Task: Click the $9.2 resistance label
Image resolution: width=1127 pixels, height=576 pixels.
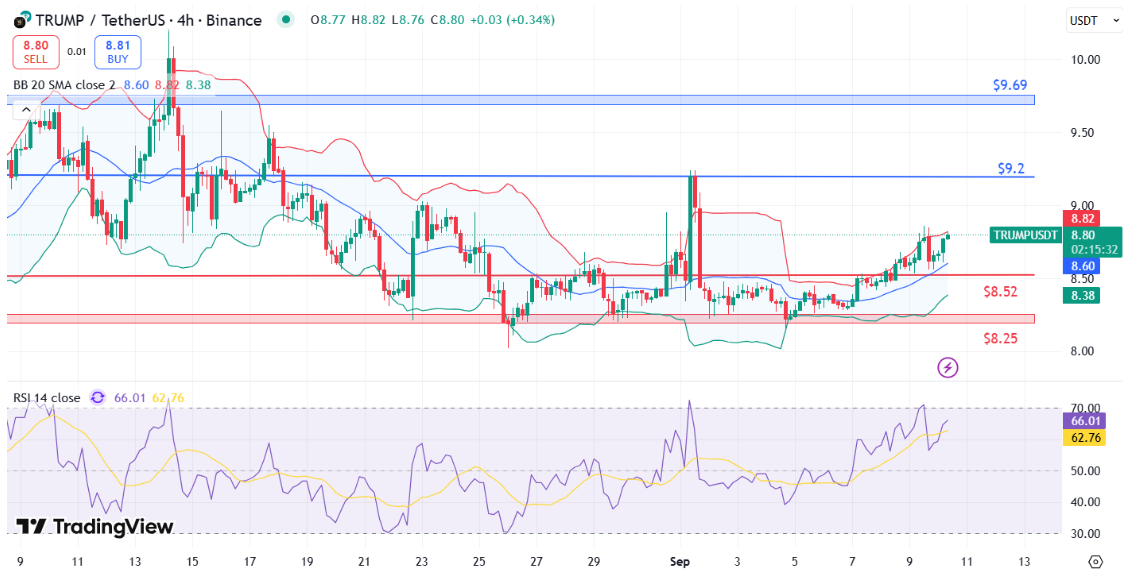Action: 1011,168
